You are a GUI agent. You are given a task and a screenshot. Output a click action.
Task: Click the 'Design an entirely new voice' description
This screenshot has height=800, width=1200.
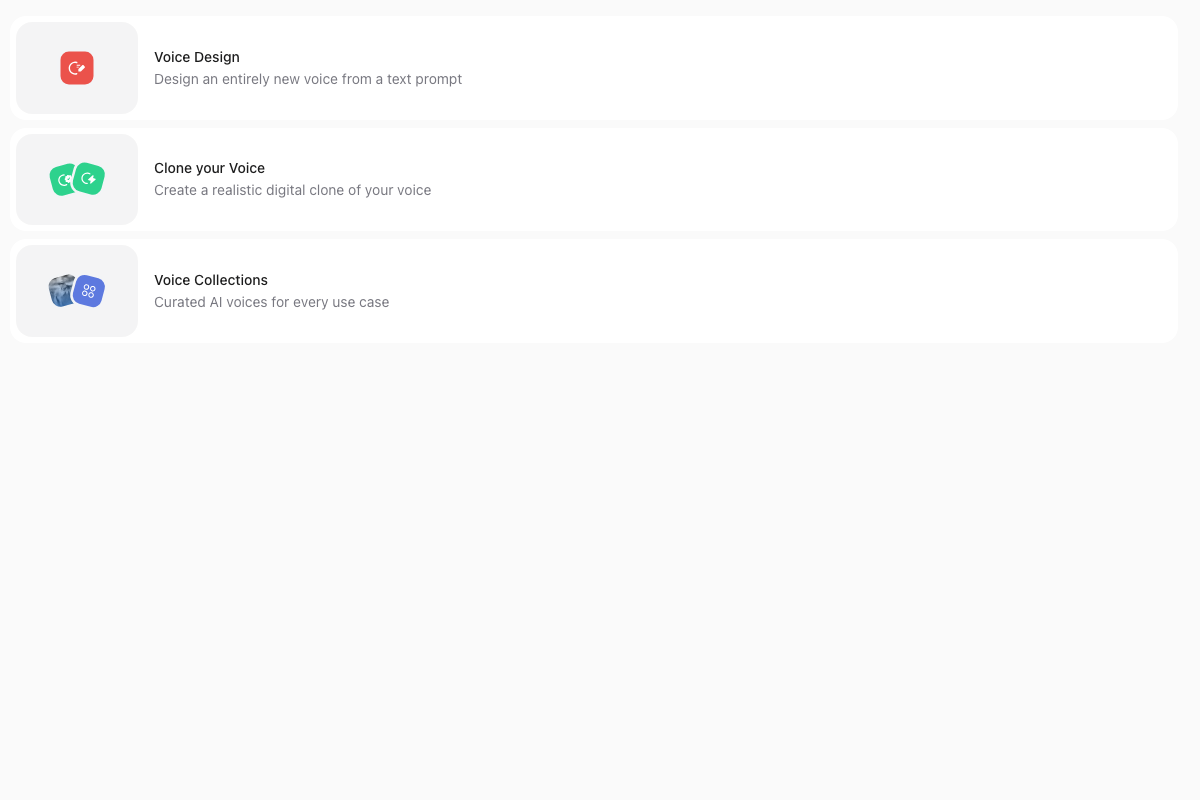[x=308, y=79]
